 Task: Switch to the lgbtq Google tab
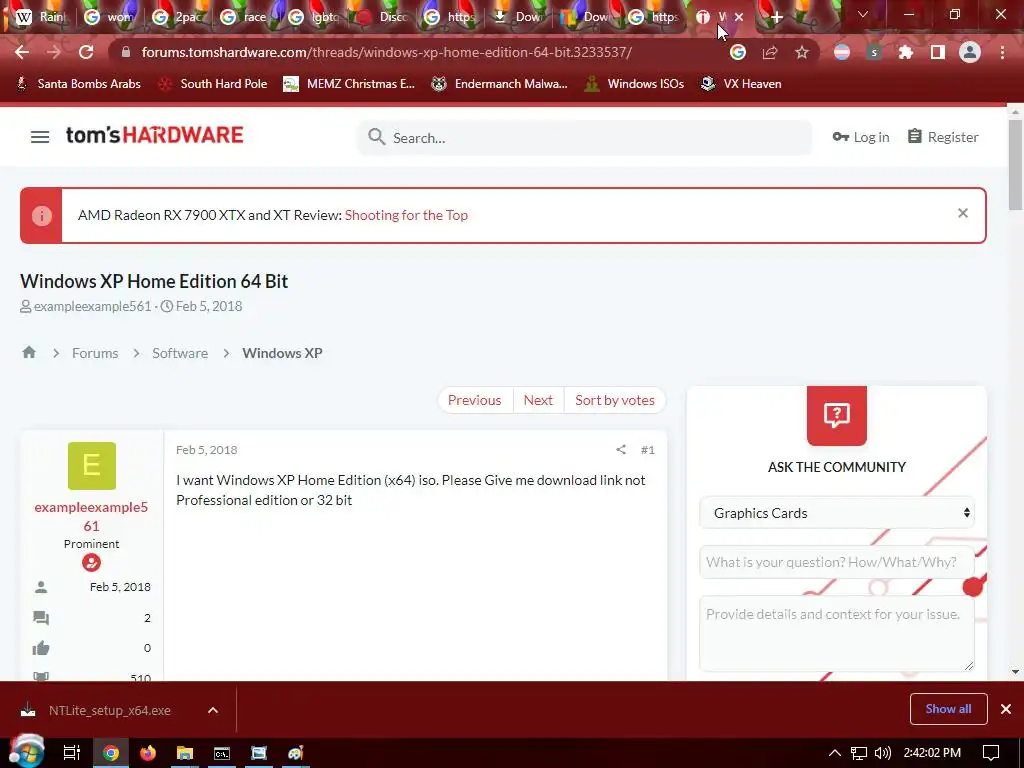(313, 17)
